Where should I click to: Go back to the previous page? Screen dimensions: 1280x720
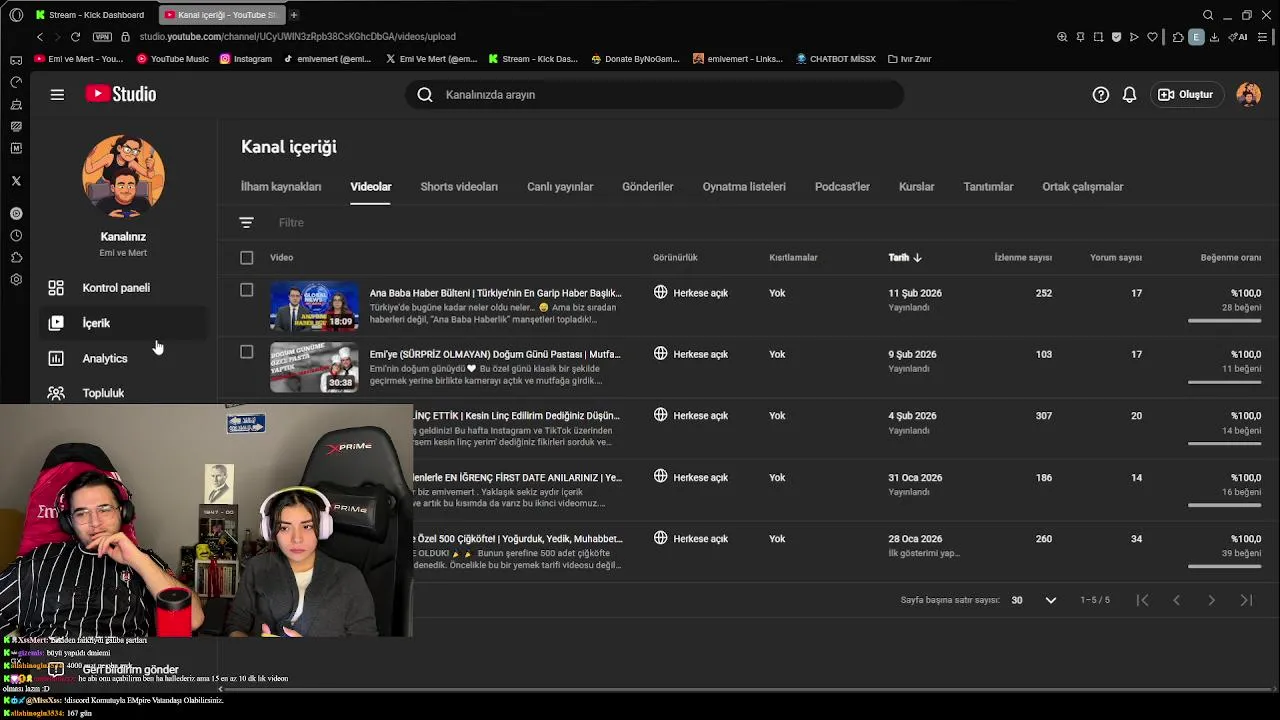point(39,37)
